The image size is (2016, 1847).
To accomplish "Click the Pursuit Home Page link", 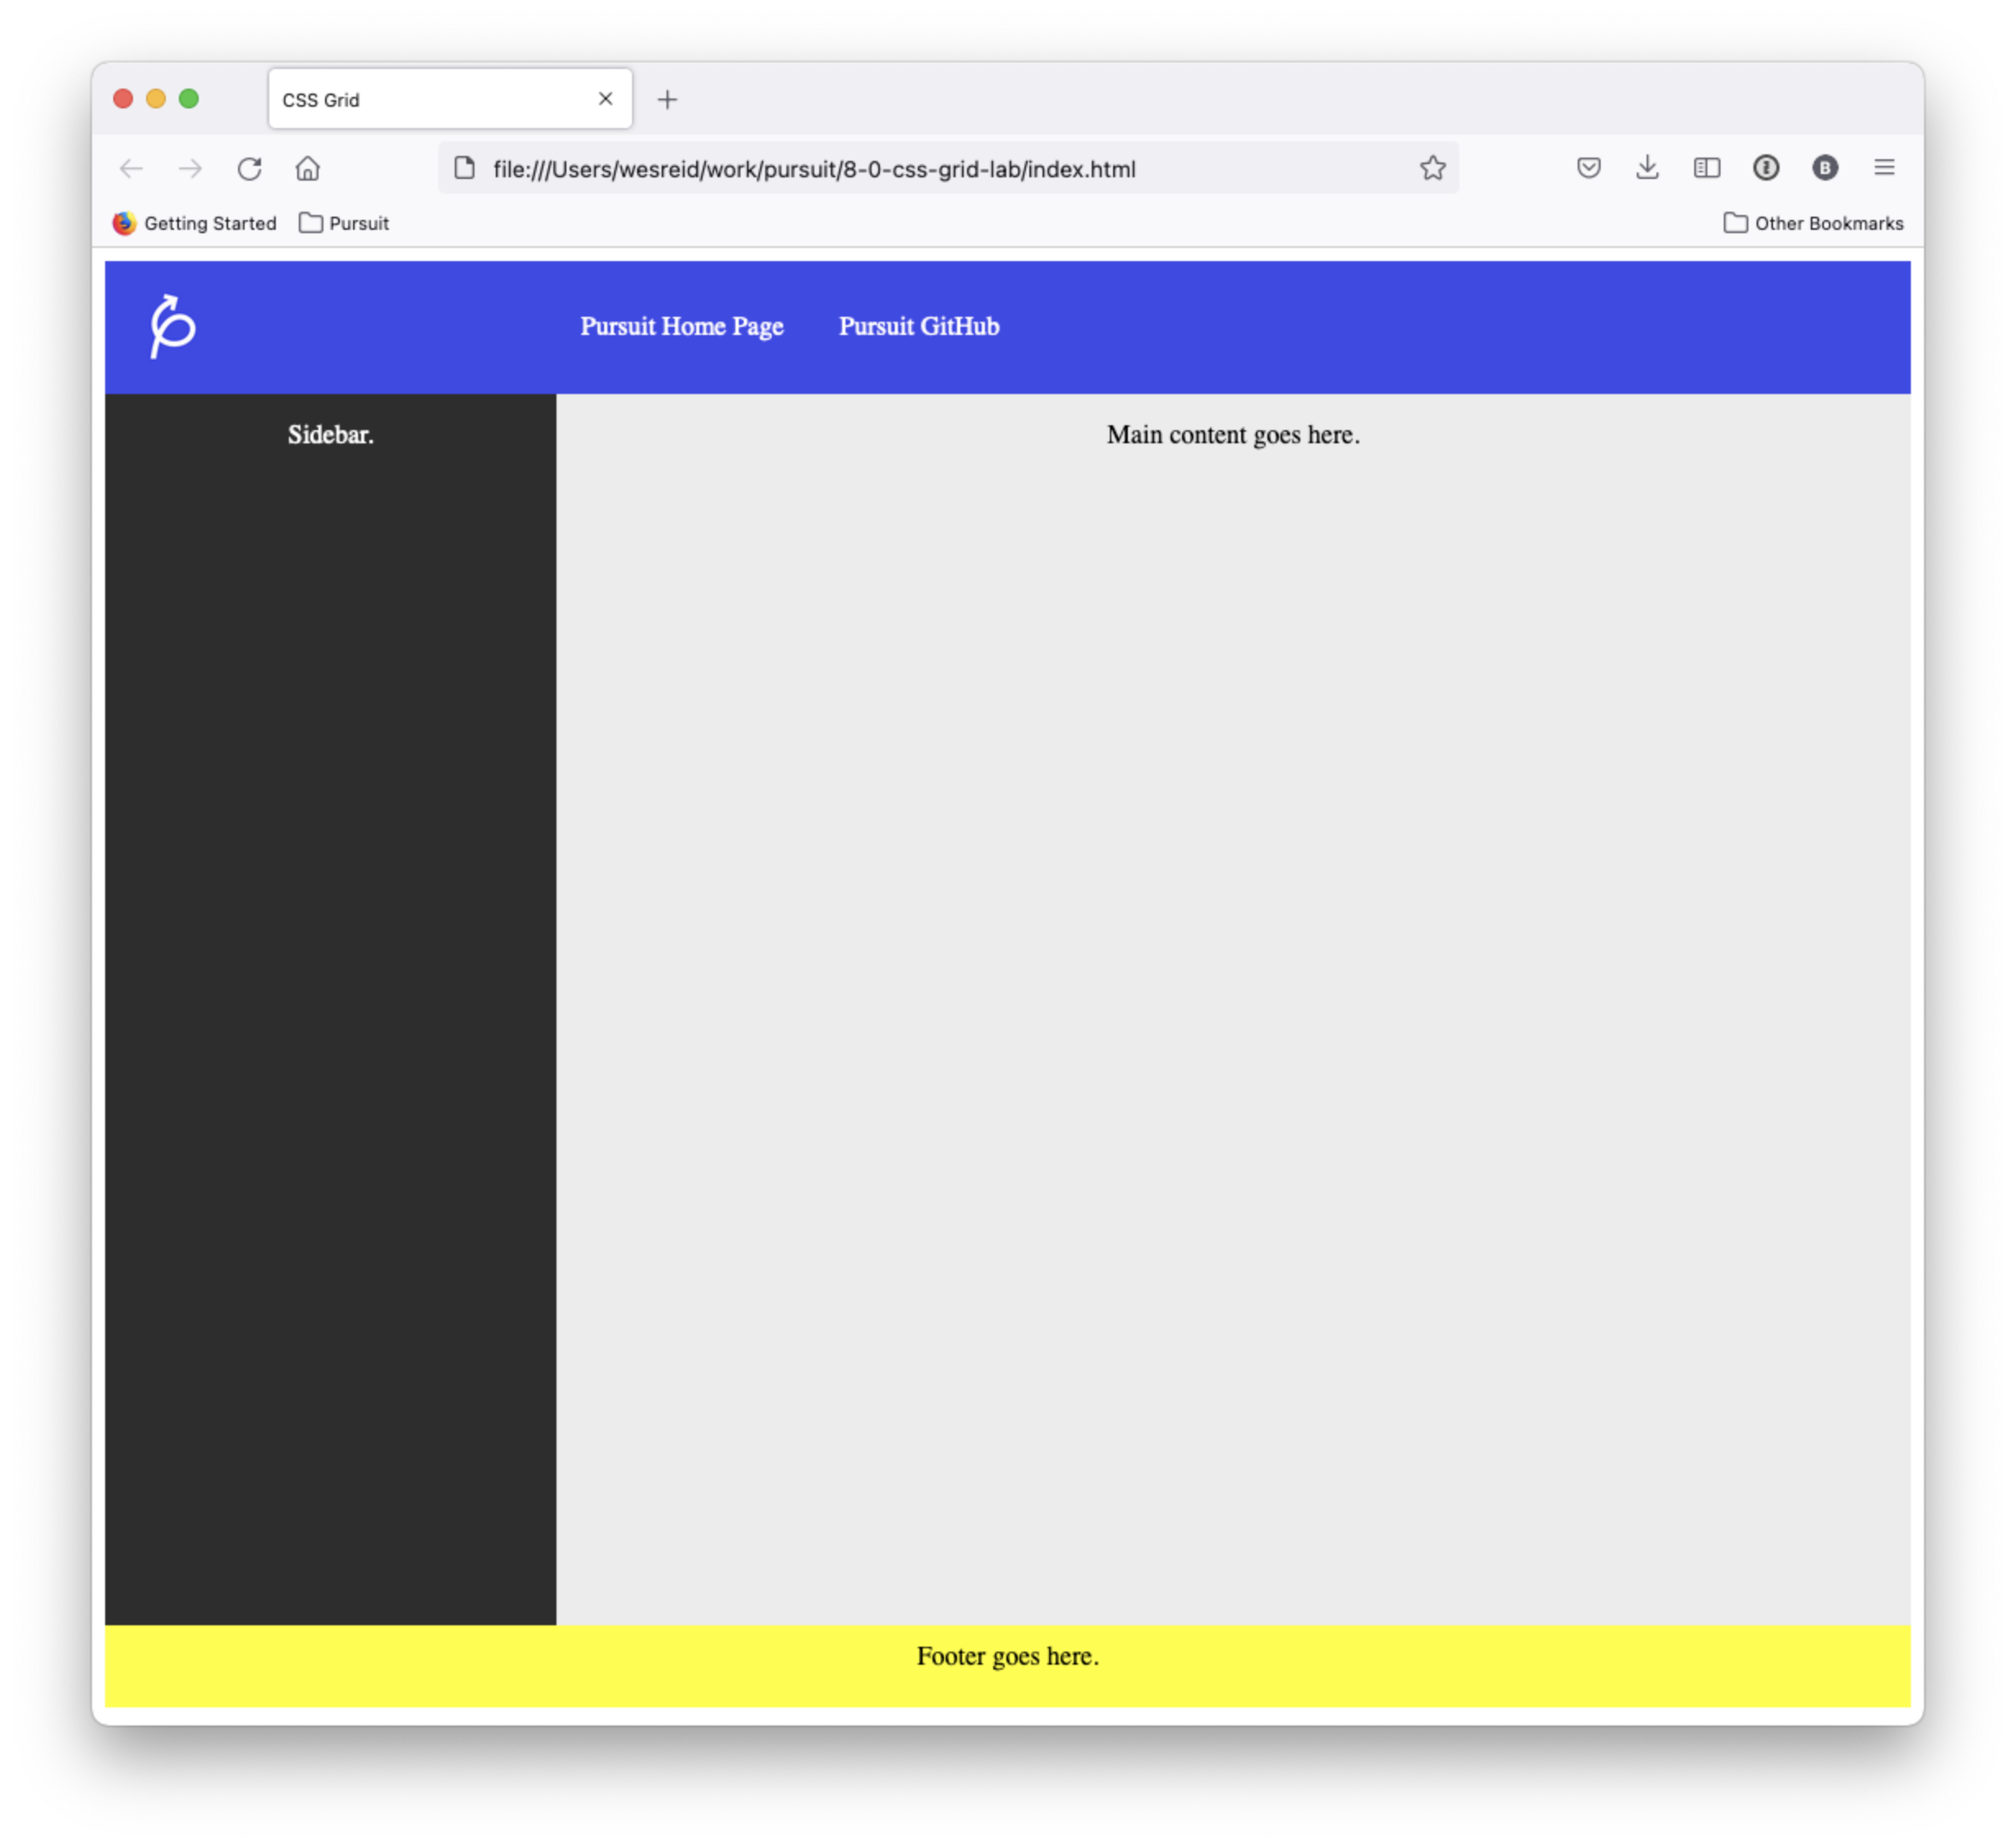I will 681,325.
